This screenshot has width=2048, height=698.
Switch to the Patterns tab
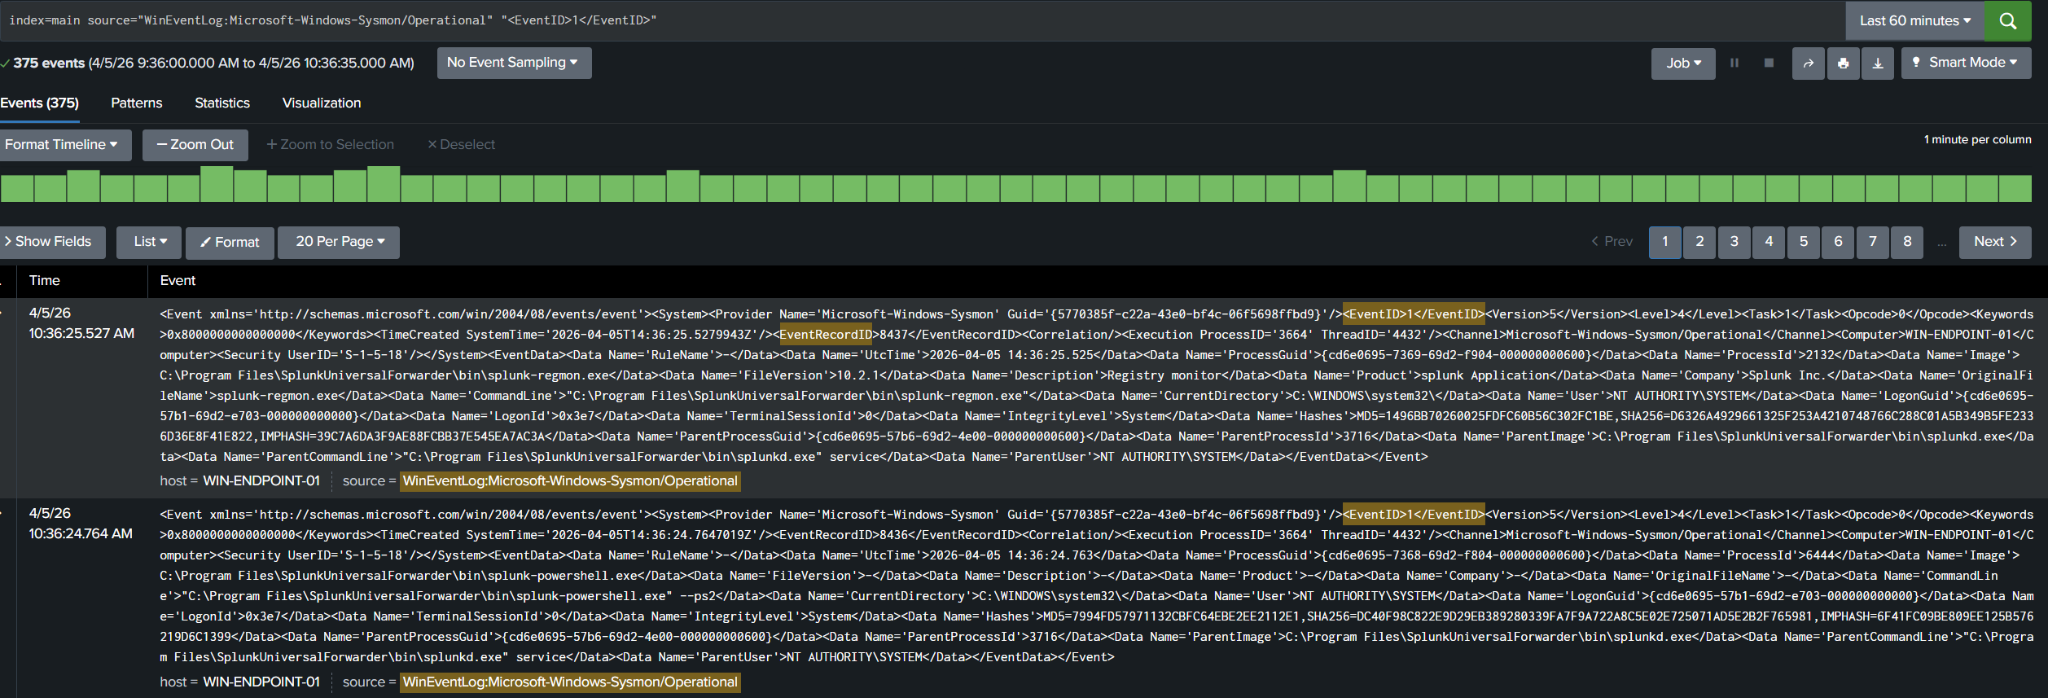136,103
